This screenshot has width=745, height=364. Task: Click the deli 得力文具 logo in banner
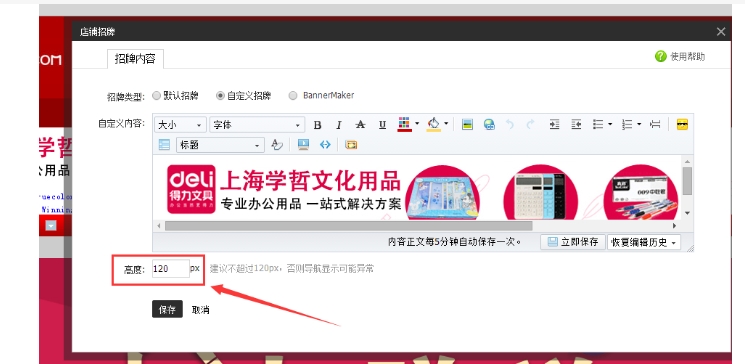(x=191, y=189)
